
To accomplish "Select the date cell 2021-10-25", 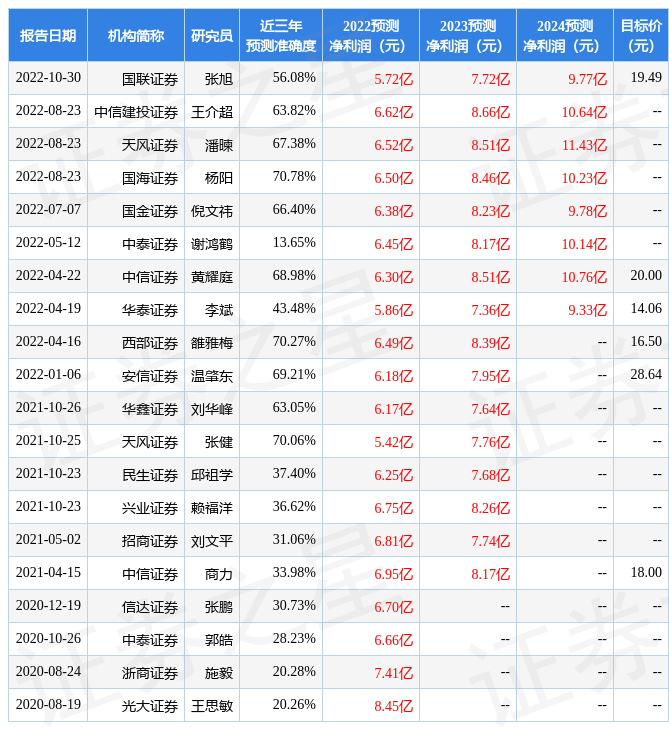I will (48, 440).
